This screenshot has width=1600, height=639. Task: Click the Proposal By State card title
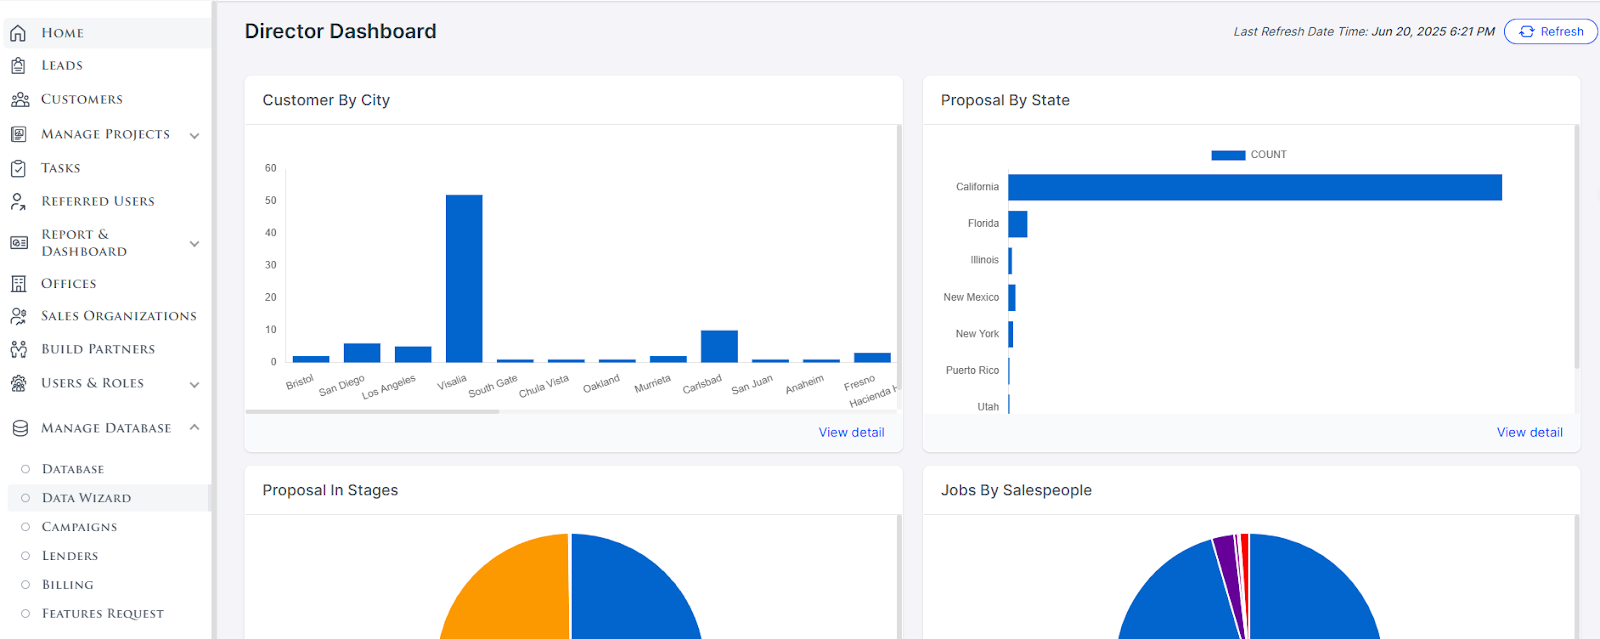point(1005,100)
